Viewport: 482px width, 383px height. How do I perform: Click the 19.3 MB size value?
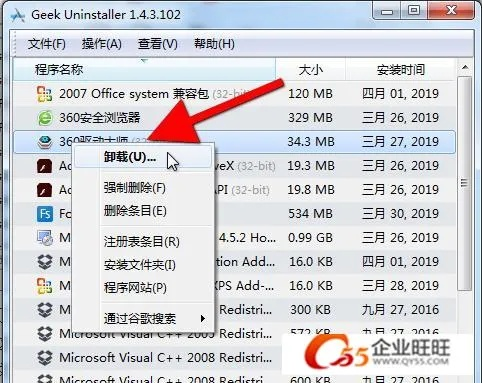click(x=311, y=166)
